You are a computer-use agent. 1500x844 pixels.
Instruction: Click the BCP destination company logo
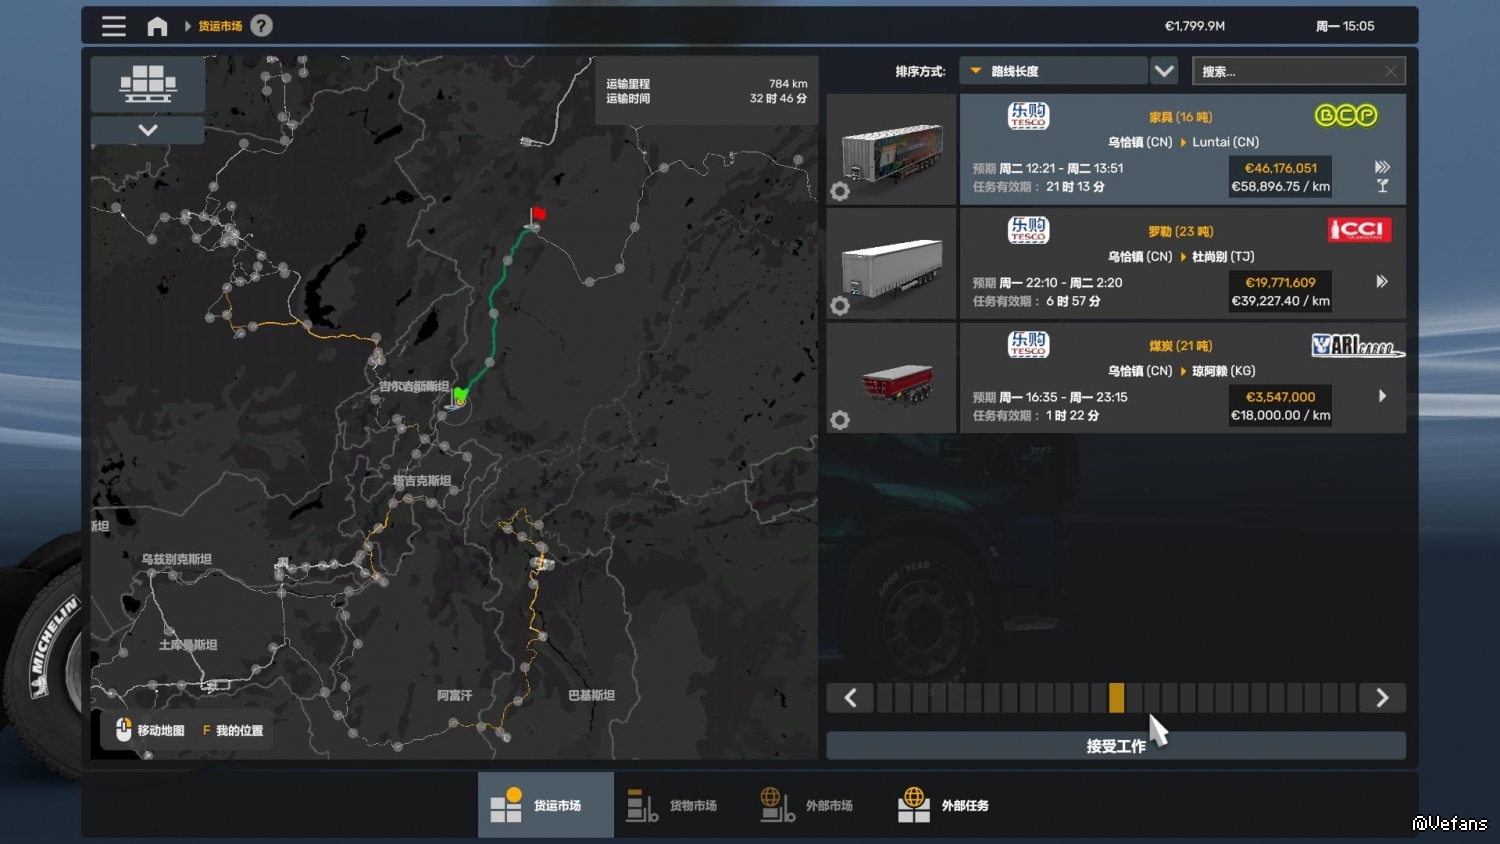pyautogui.click(x=1346, y=116)
